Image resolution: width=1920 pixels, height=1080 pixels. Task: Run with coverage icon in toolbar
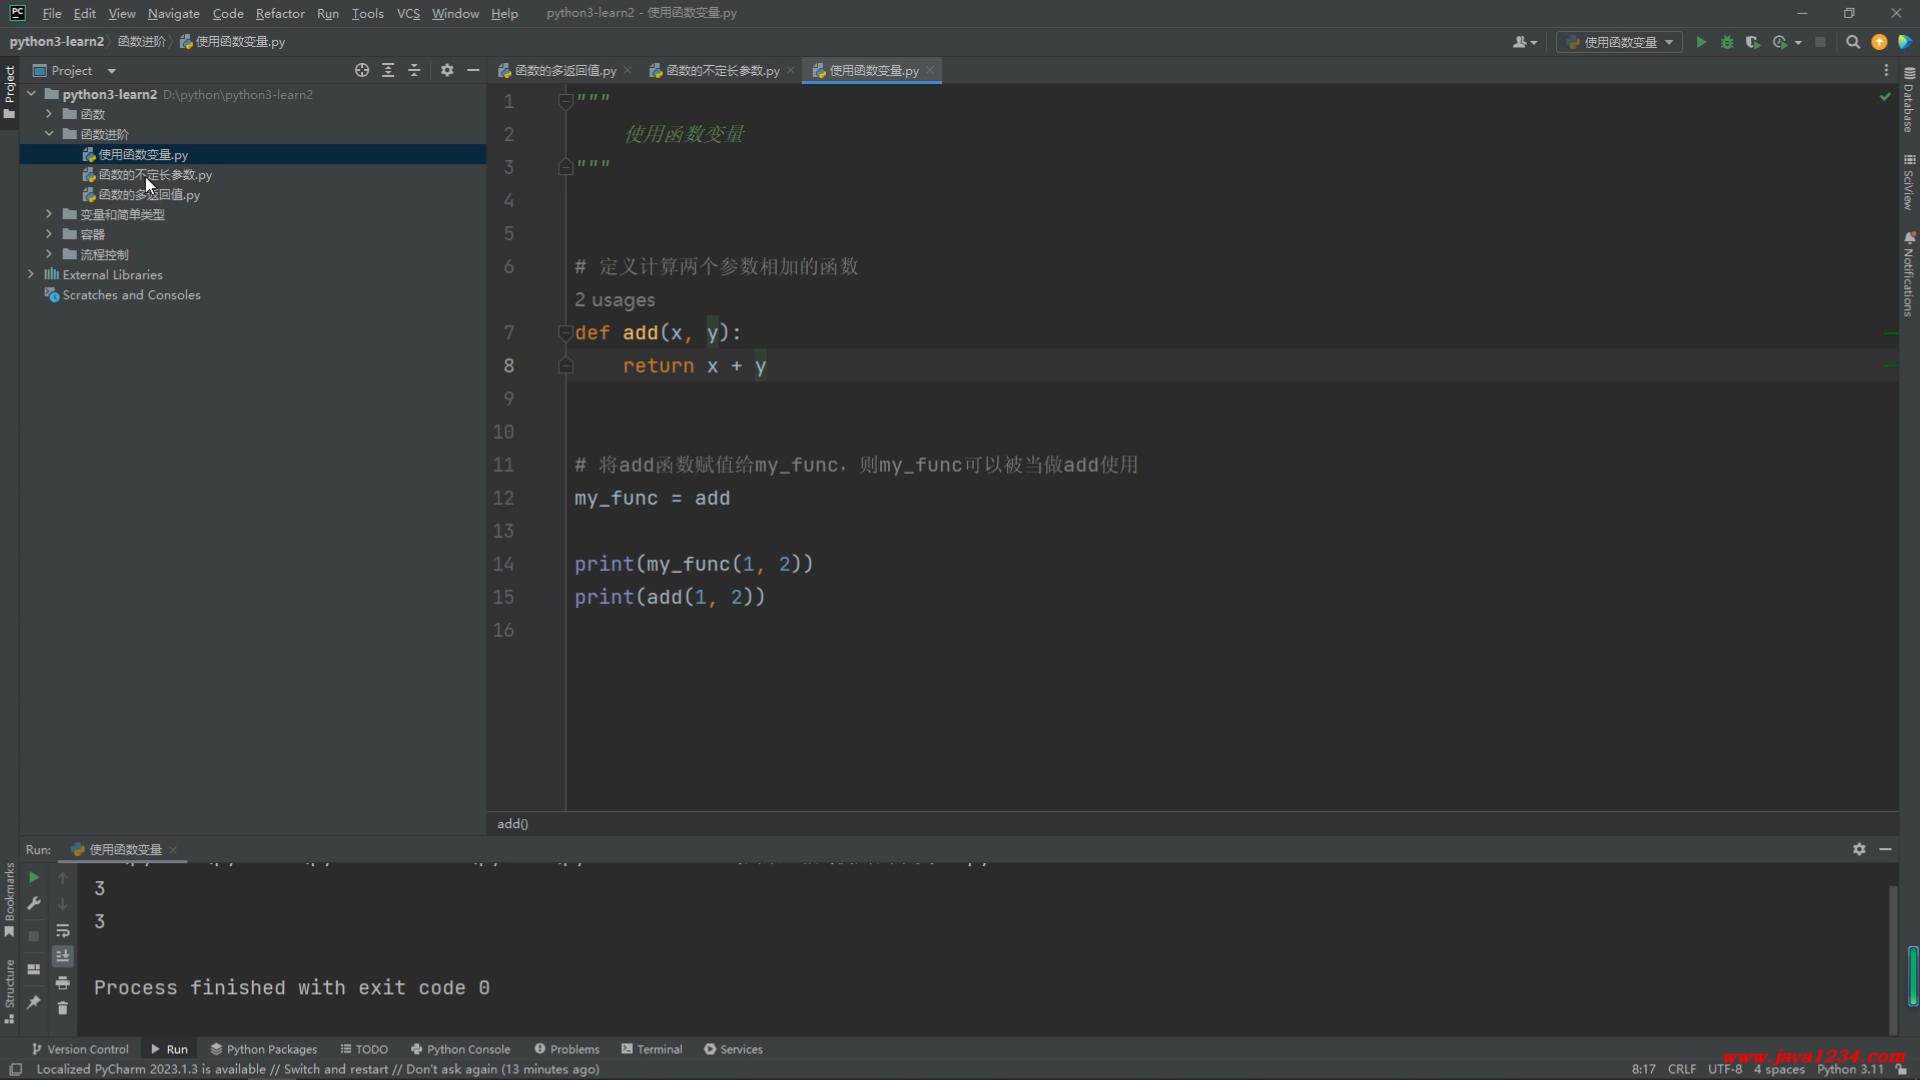point(1753,42)
